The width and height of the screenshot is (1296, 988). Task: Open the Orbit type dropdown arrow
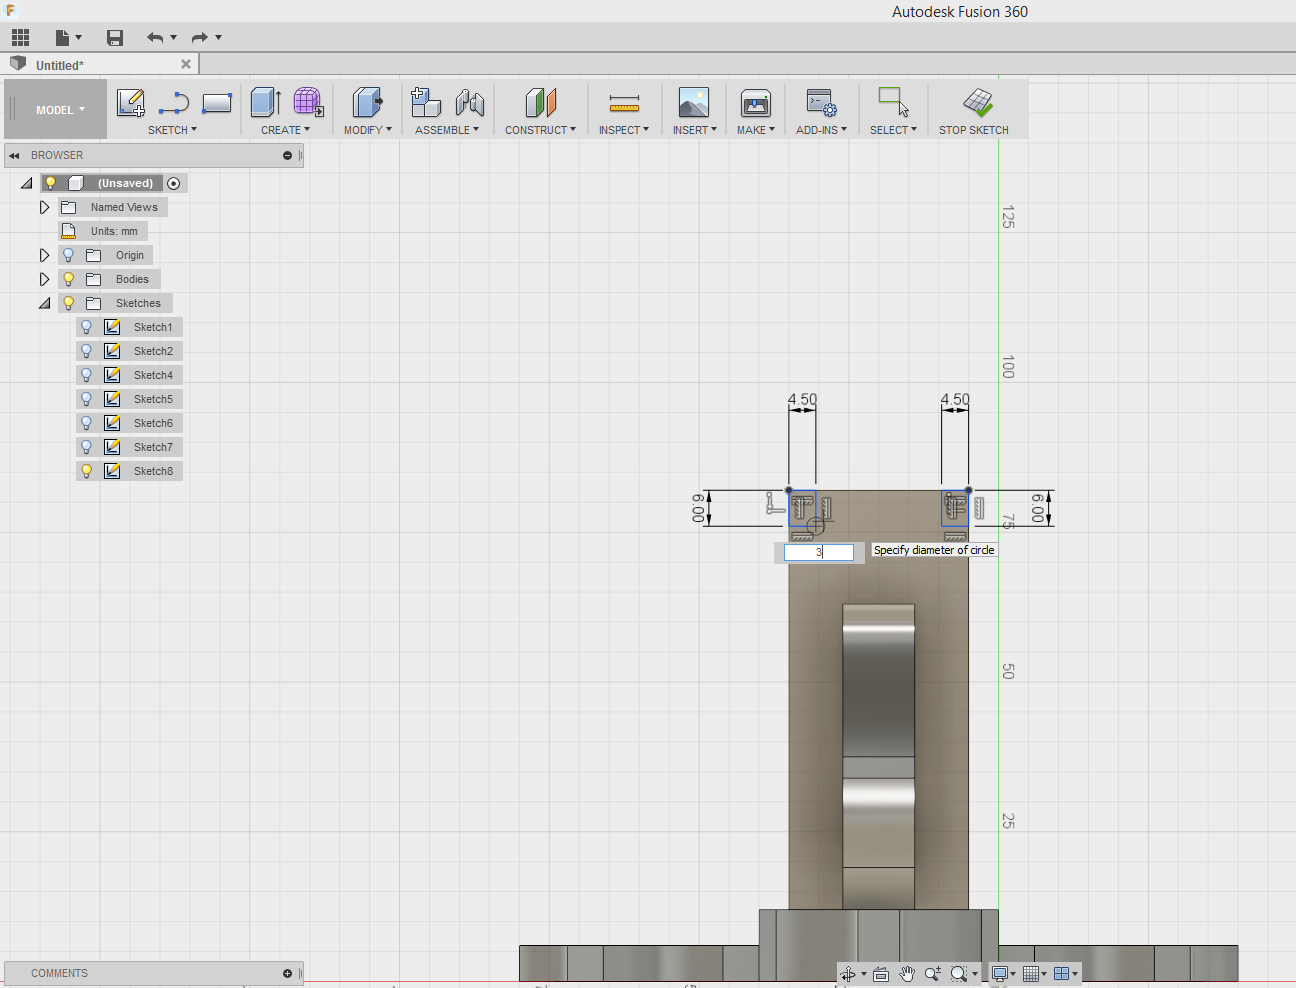click(864, 974)
